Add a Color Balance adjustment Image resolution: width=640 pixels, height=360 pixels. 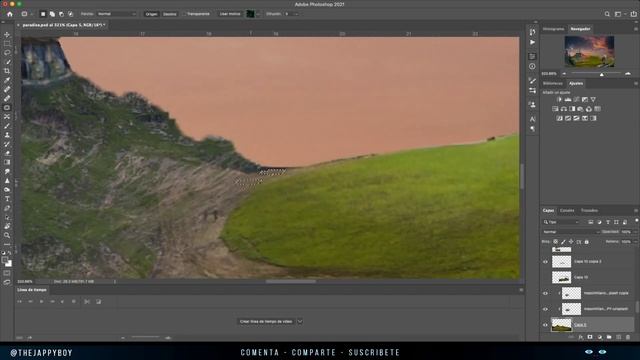[564, 109]
